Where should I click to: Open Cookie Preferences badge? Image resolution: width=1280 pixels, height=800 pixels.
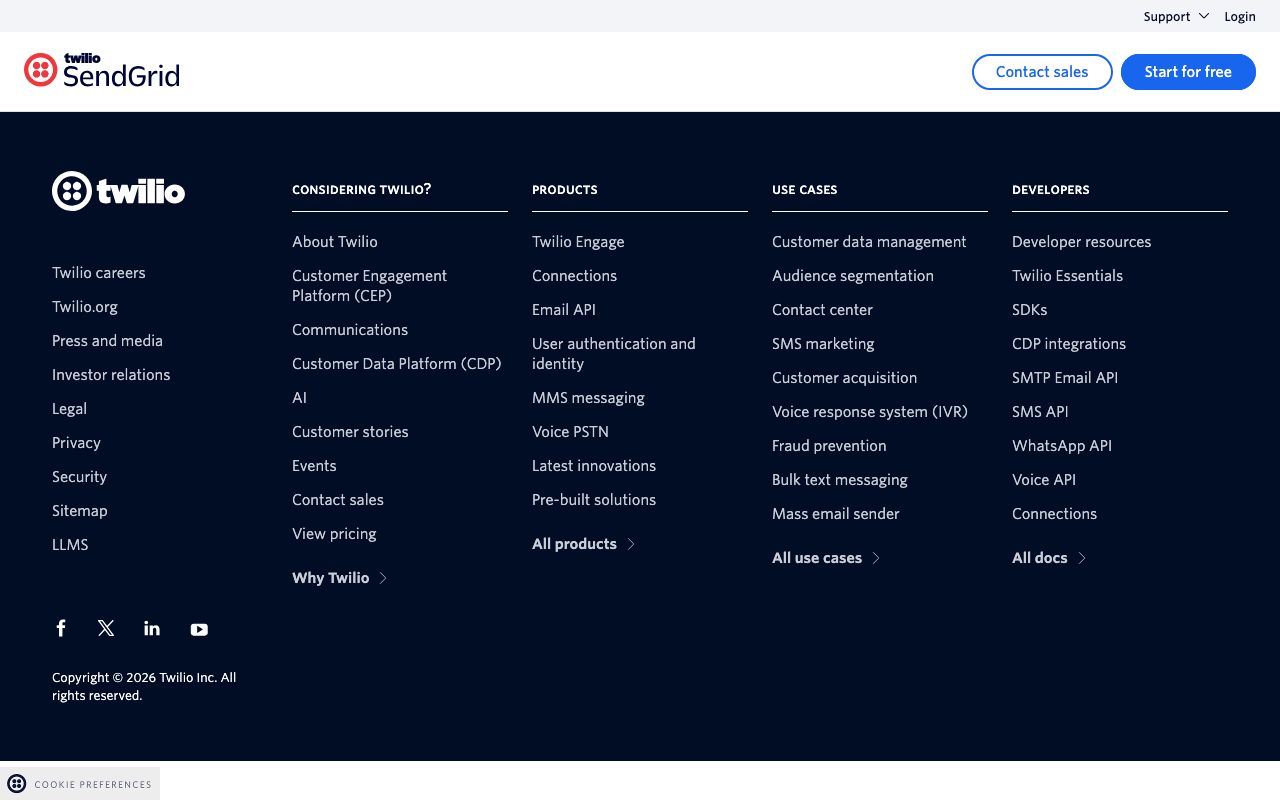80,784
